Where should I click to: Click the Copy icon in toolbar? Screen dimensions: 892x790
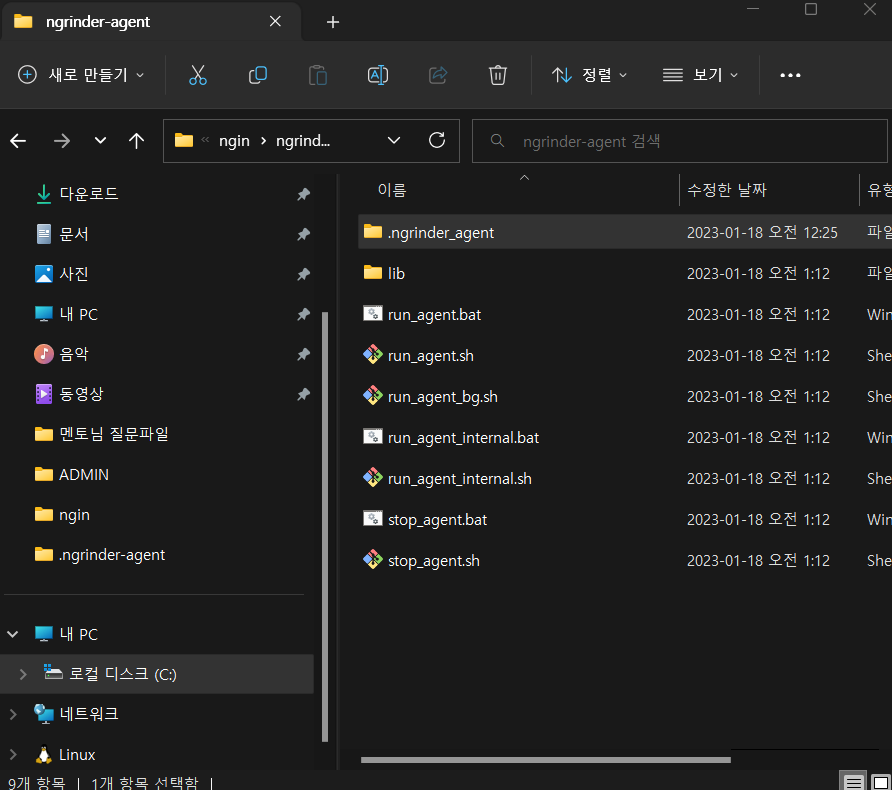pyautogui.click(x=258, y=75)
